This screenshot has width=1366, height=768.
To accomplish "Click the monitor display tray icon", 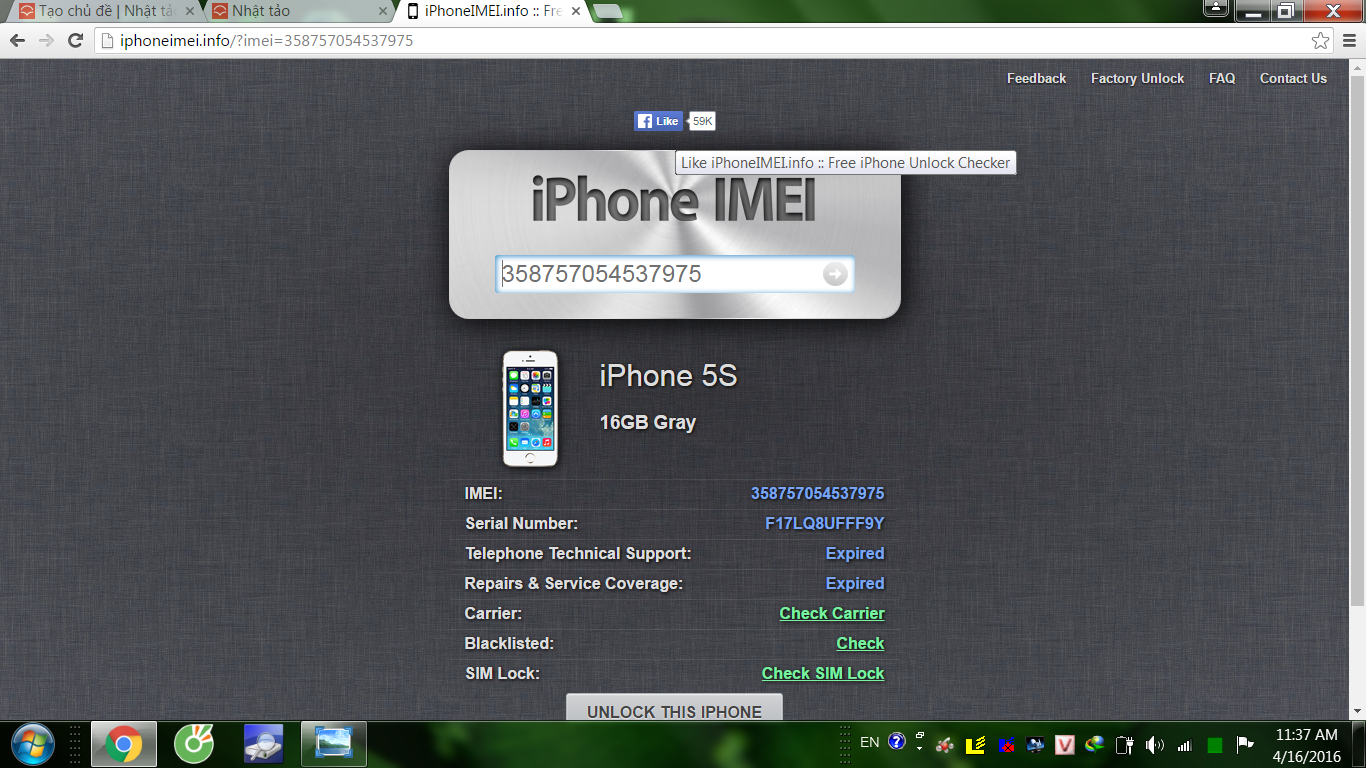I will pos(1036,744).
